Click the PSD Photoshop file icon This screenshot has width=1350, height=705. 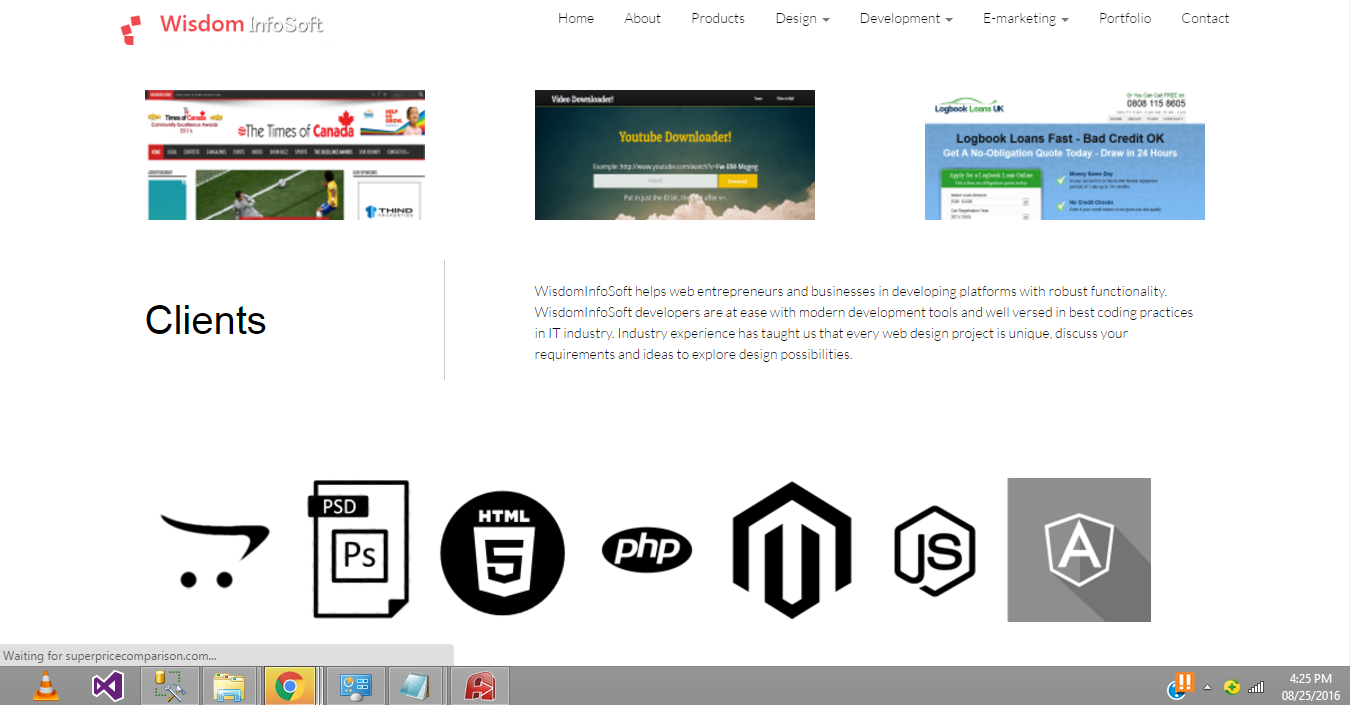pyautogui.click(x=360, y=549)
